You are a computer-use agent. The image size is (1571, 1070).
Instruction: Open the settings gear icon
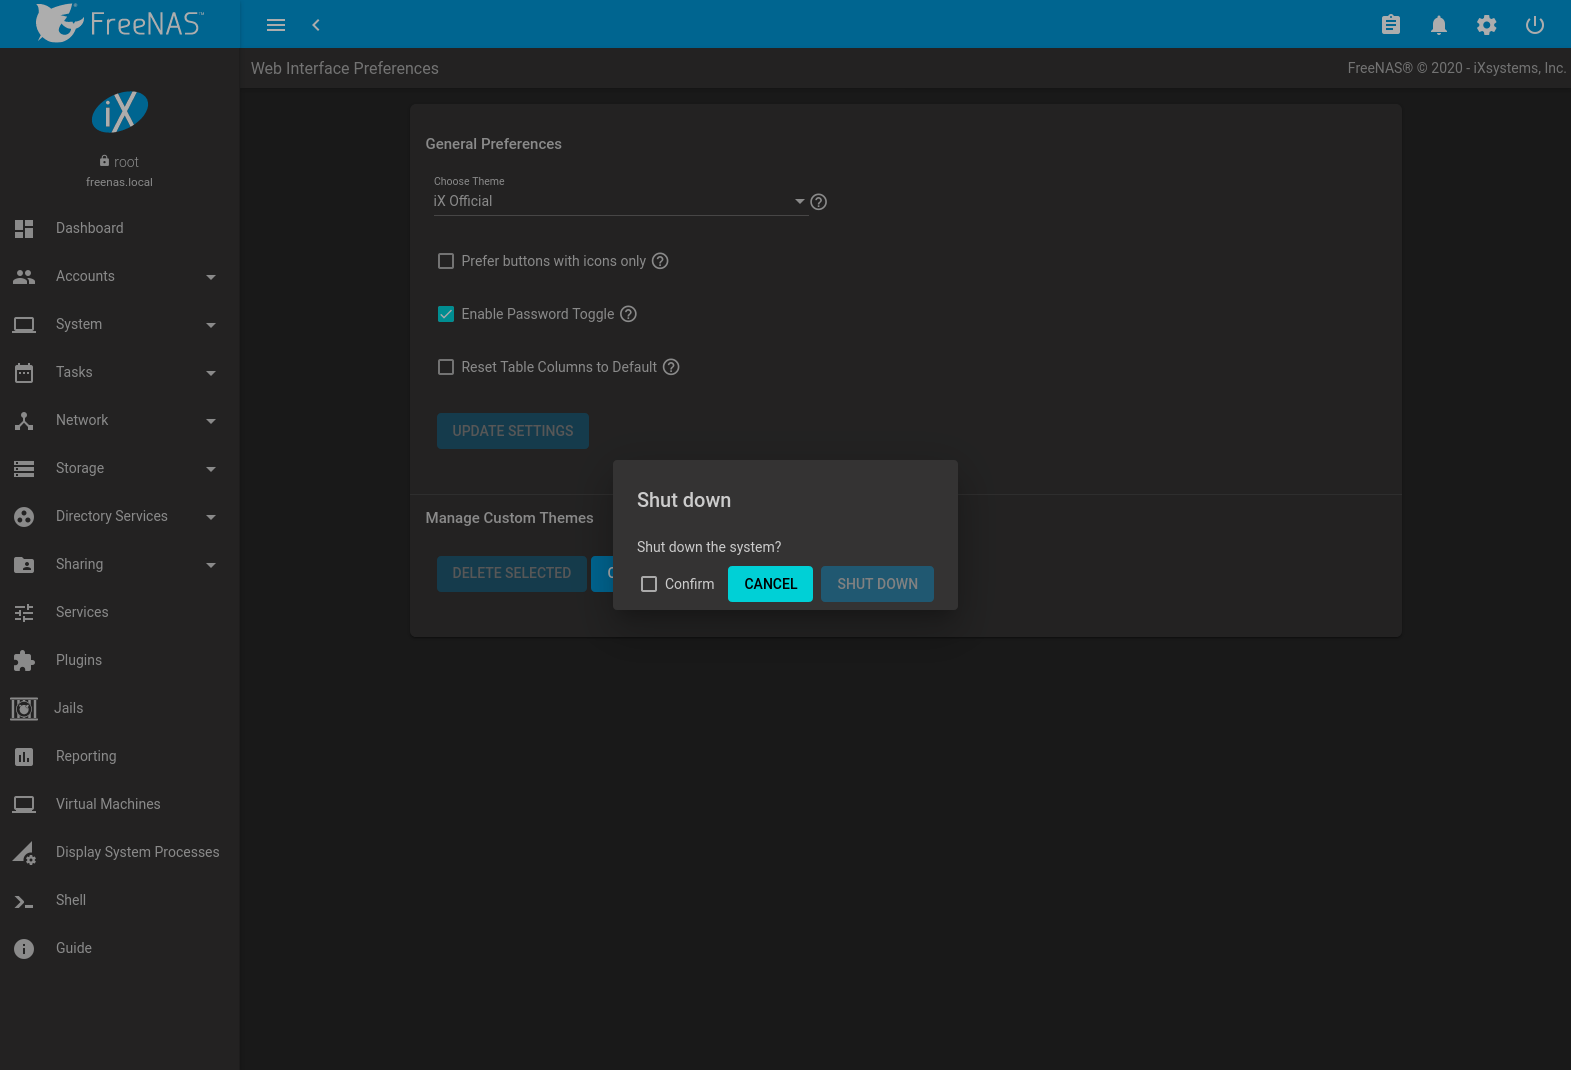point(1486,25)
